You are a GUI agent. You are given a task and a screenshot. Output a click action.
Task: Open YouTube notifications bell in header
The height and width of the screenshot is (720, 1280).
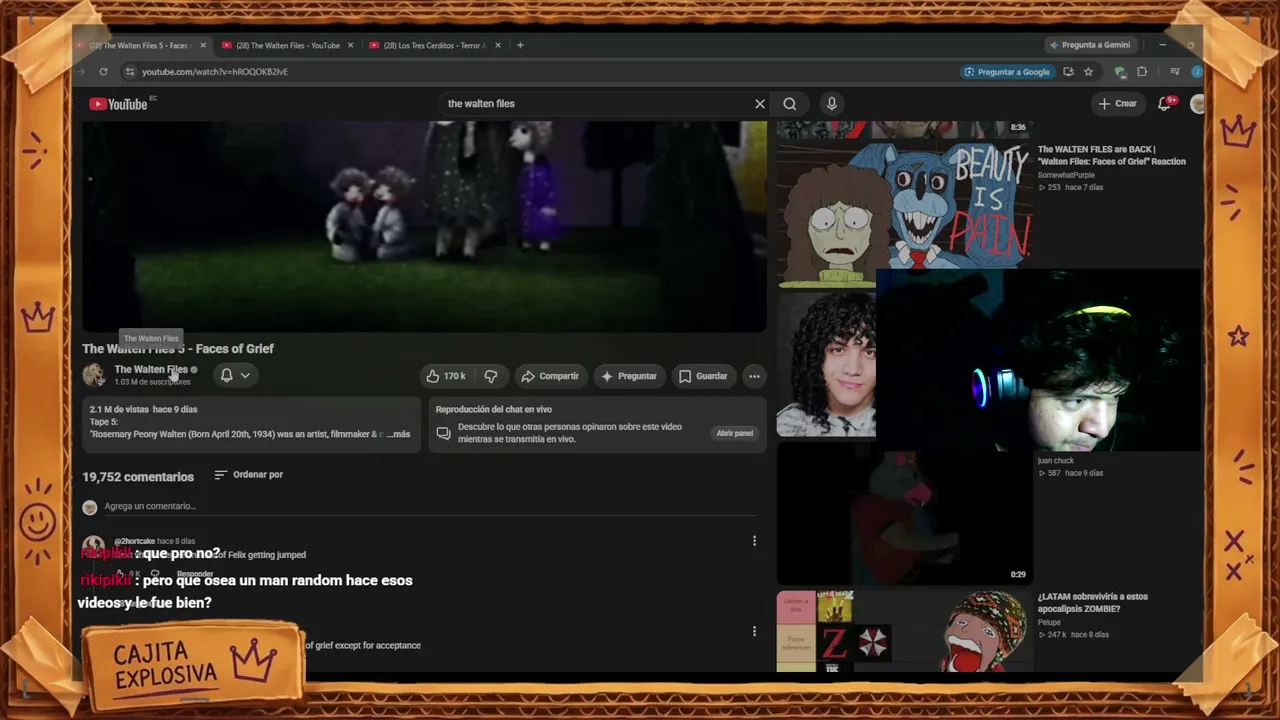tap(1165, 104)
